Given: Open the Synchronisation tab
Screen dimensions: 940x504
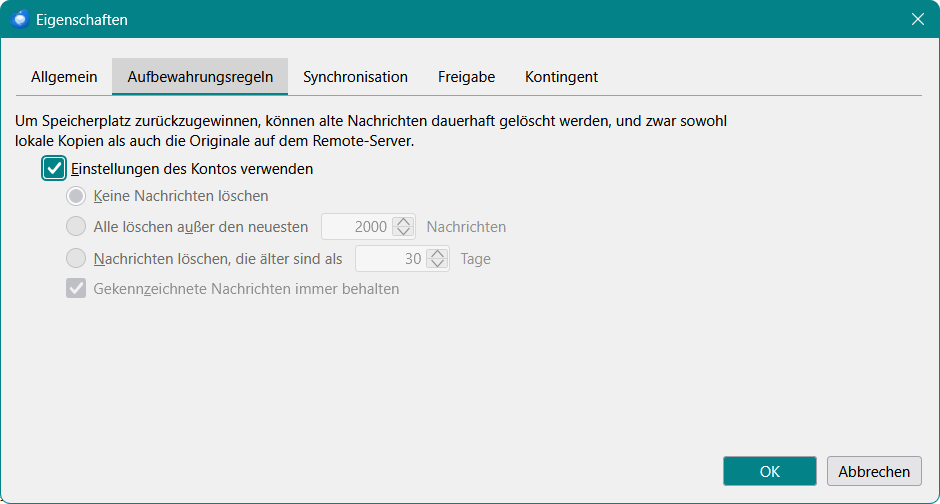Looking at the screenshot, I should (x=355, y=77).
